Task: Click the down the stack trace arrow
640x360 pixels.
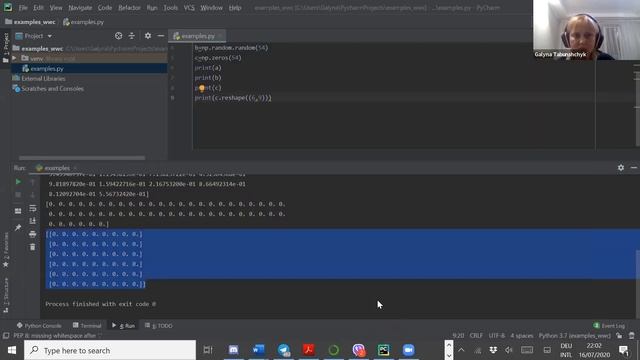Action: pyautogui.click(x=33, y=195)
